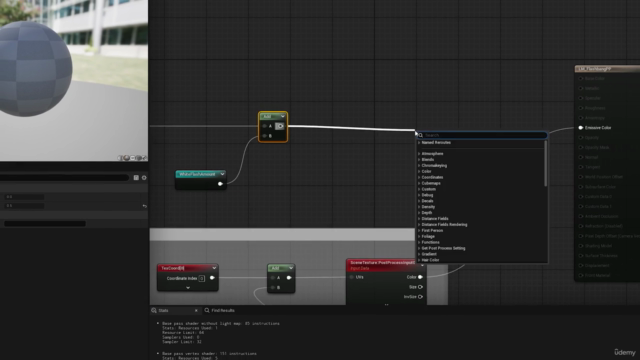Click the TexCoord node output pin

(212, 278)
